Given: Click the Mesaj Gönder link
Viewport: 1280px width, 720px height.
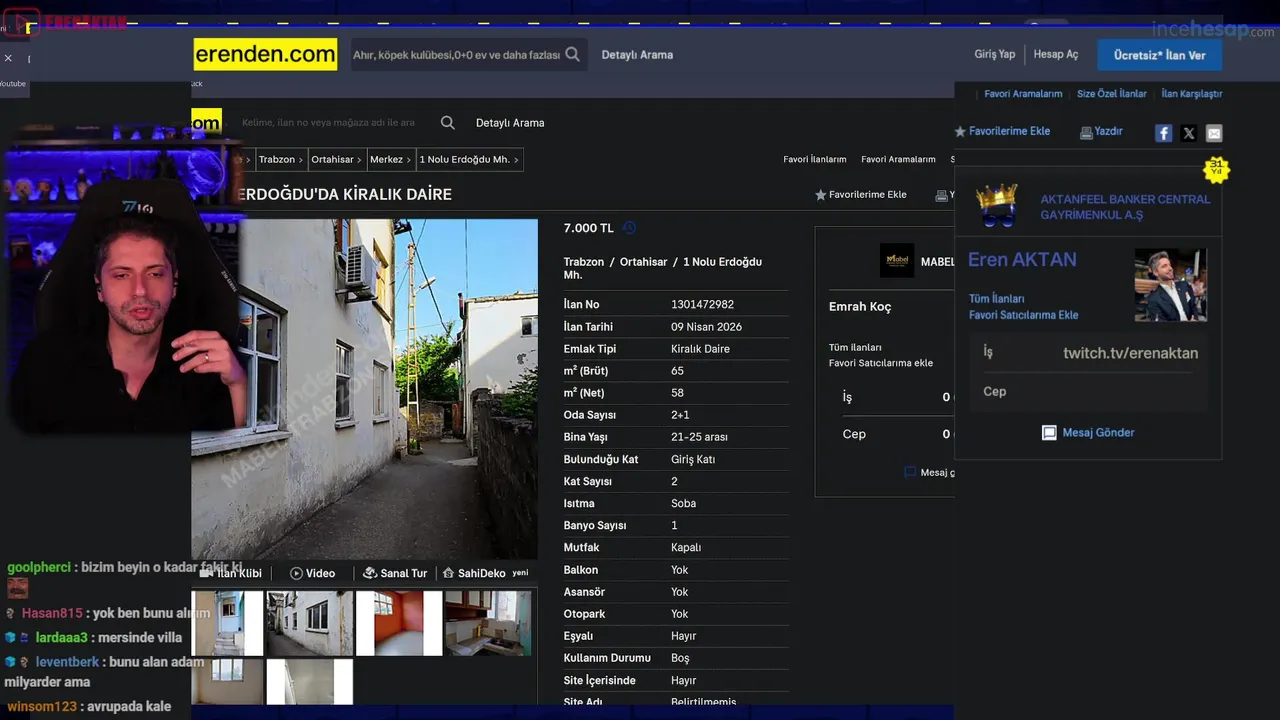Looking at the screenshot, I should [1098, 433].
